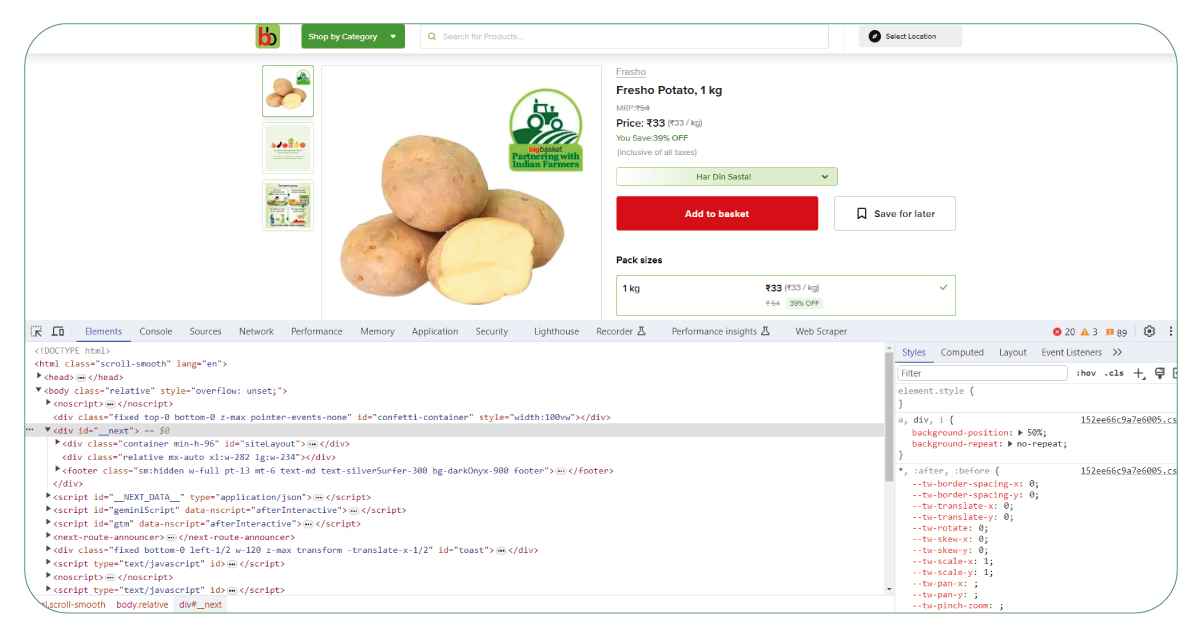This screenshot has width=1203, height=634.
Task: Expand the ellipsis in the gtm script
Action: pos(308,523)
